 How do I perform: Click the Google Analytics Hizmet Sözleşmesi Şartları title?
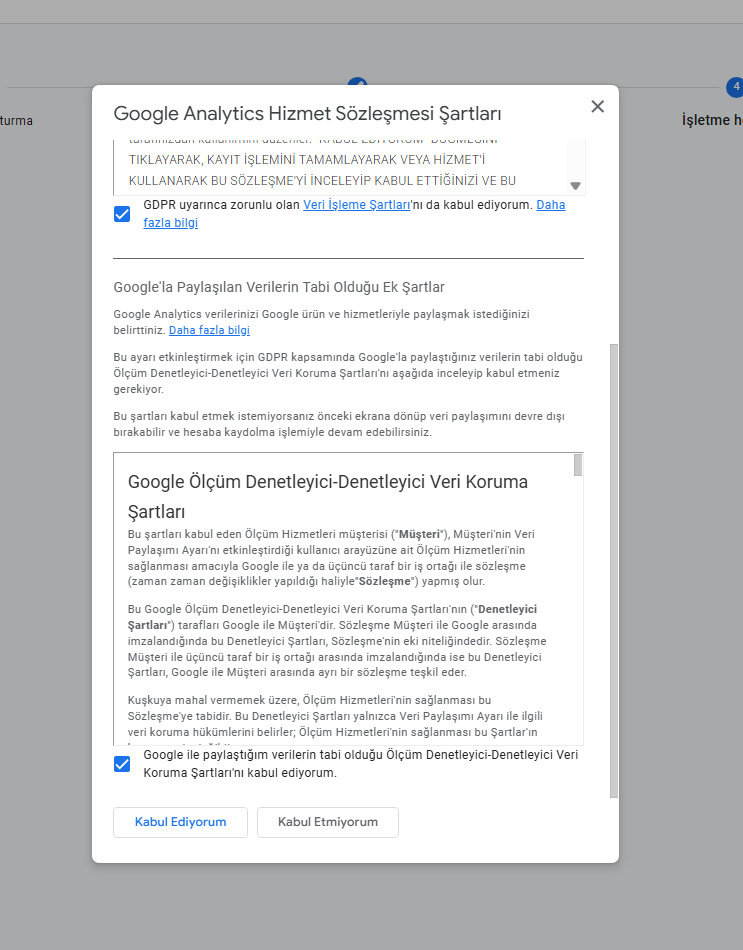tap(307, 113)
